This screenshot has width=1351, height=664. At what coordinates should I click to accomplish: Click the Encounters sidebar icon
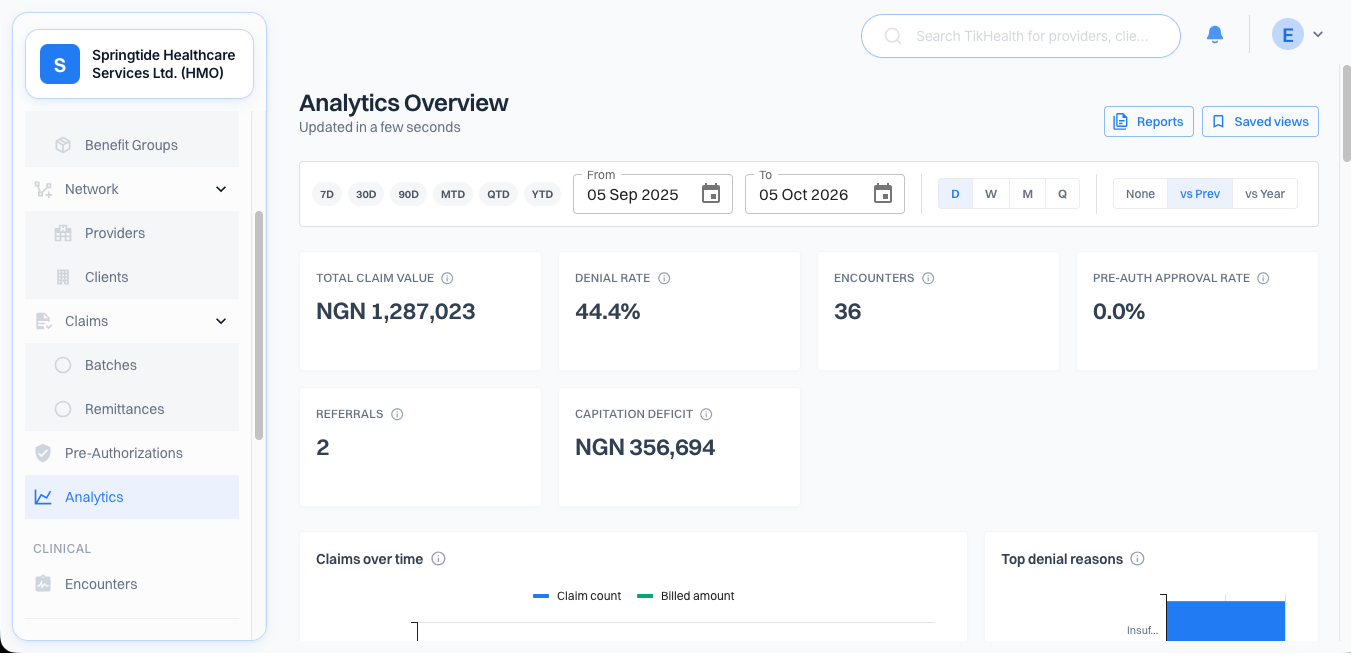tap(43, 584)
